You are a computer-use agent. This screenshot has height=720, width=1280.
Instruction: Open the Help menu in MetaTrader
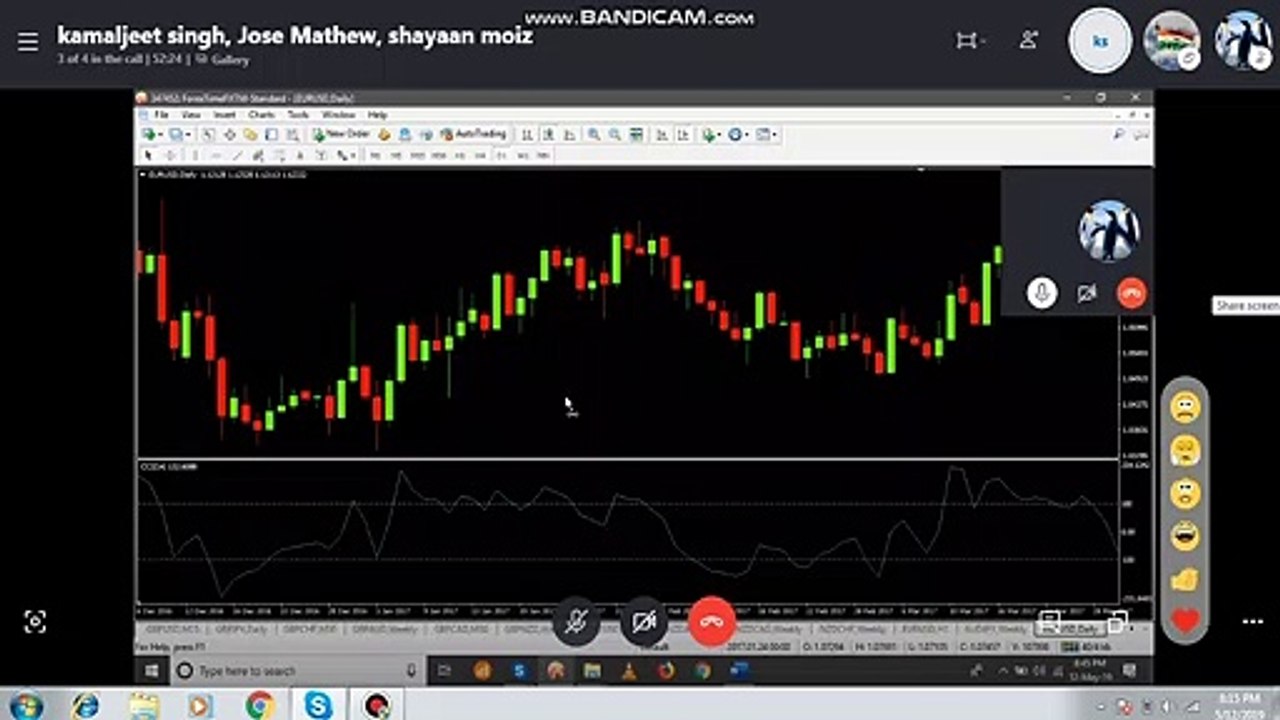click(377, 115)
